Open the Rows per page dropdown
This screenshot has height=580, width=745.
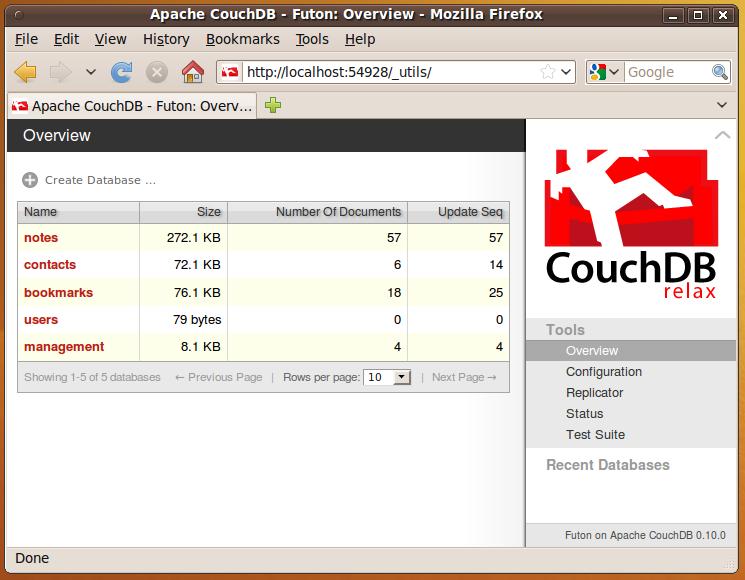388,377
